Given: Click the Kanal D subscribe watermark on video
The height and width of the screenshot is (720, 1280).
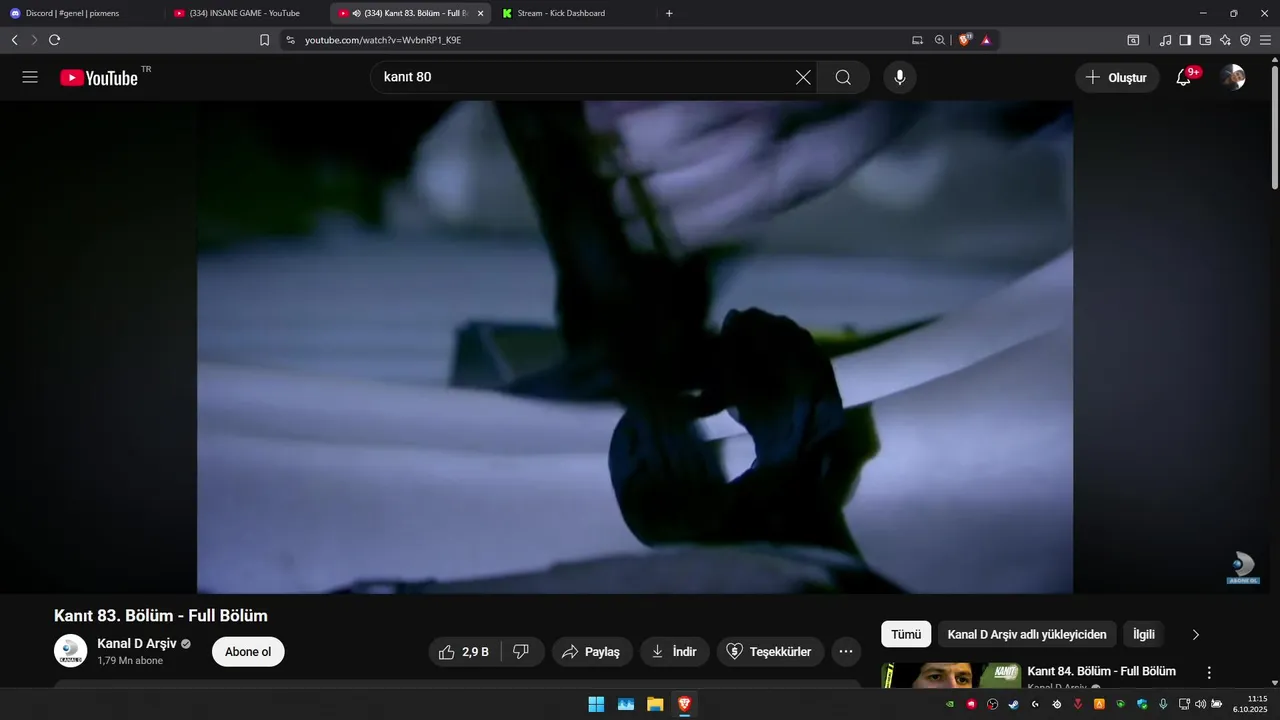Looking at the screenshot, I should coord(1243,567).
